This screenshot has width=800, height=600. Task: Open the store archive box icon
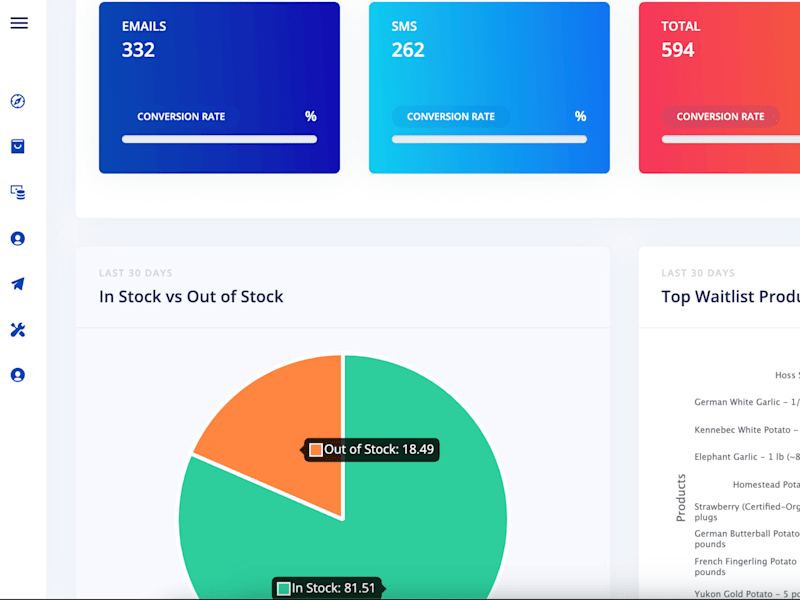tap(18, 146)
